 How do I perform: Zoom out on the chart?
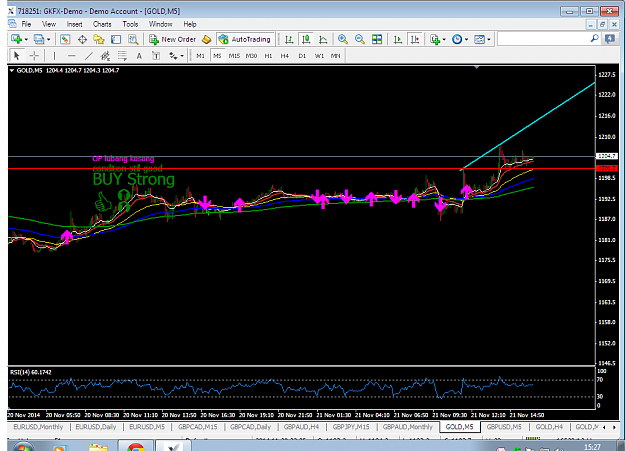[360, 39]
